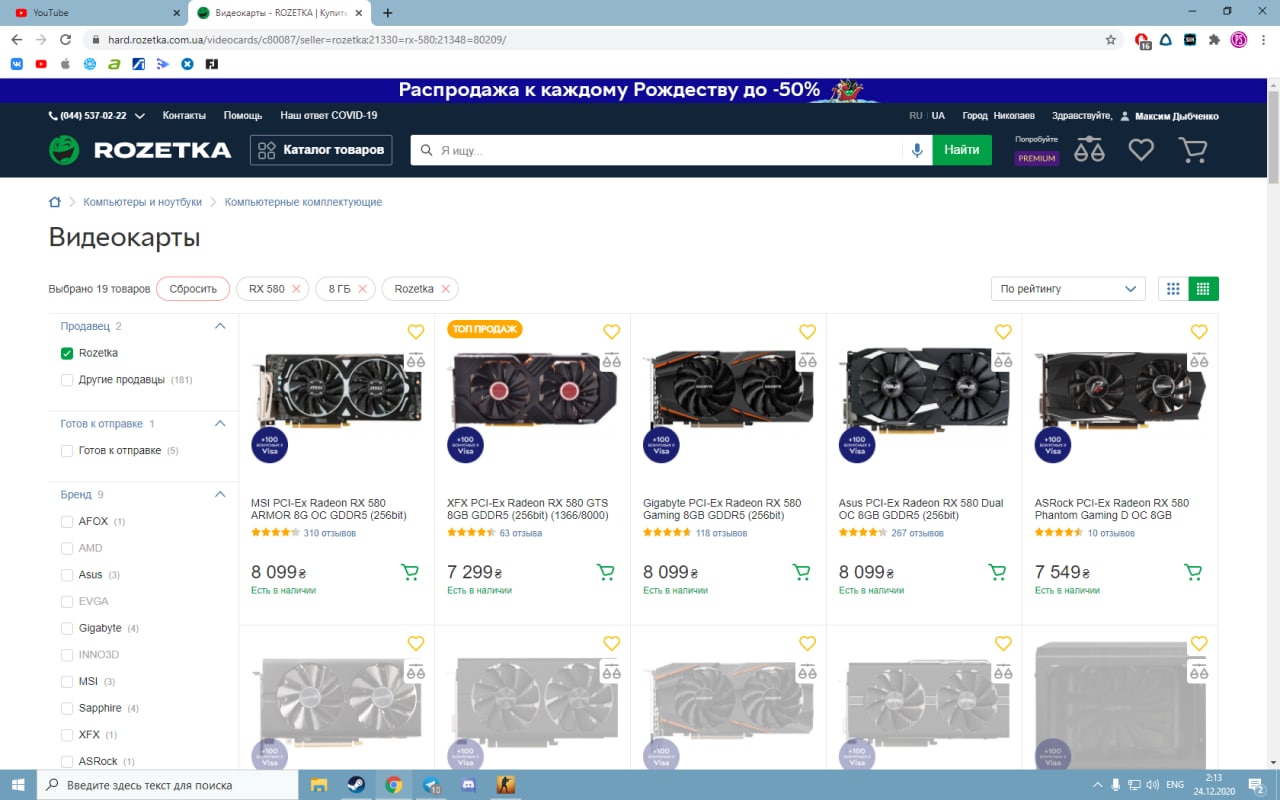Check the Asus brand checkbox
Image resolution: width=1280 pixels, height=800 pixels.
coord(67,575)
